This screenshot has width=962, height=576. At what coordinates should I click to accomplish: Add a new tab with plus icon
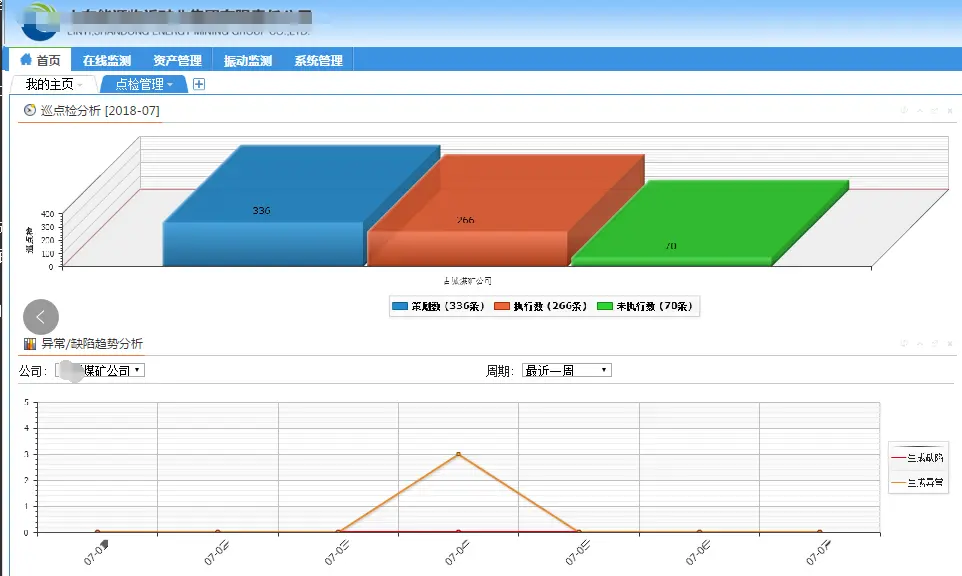(199, 84)
